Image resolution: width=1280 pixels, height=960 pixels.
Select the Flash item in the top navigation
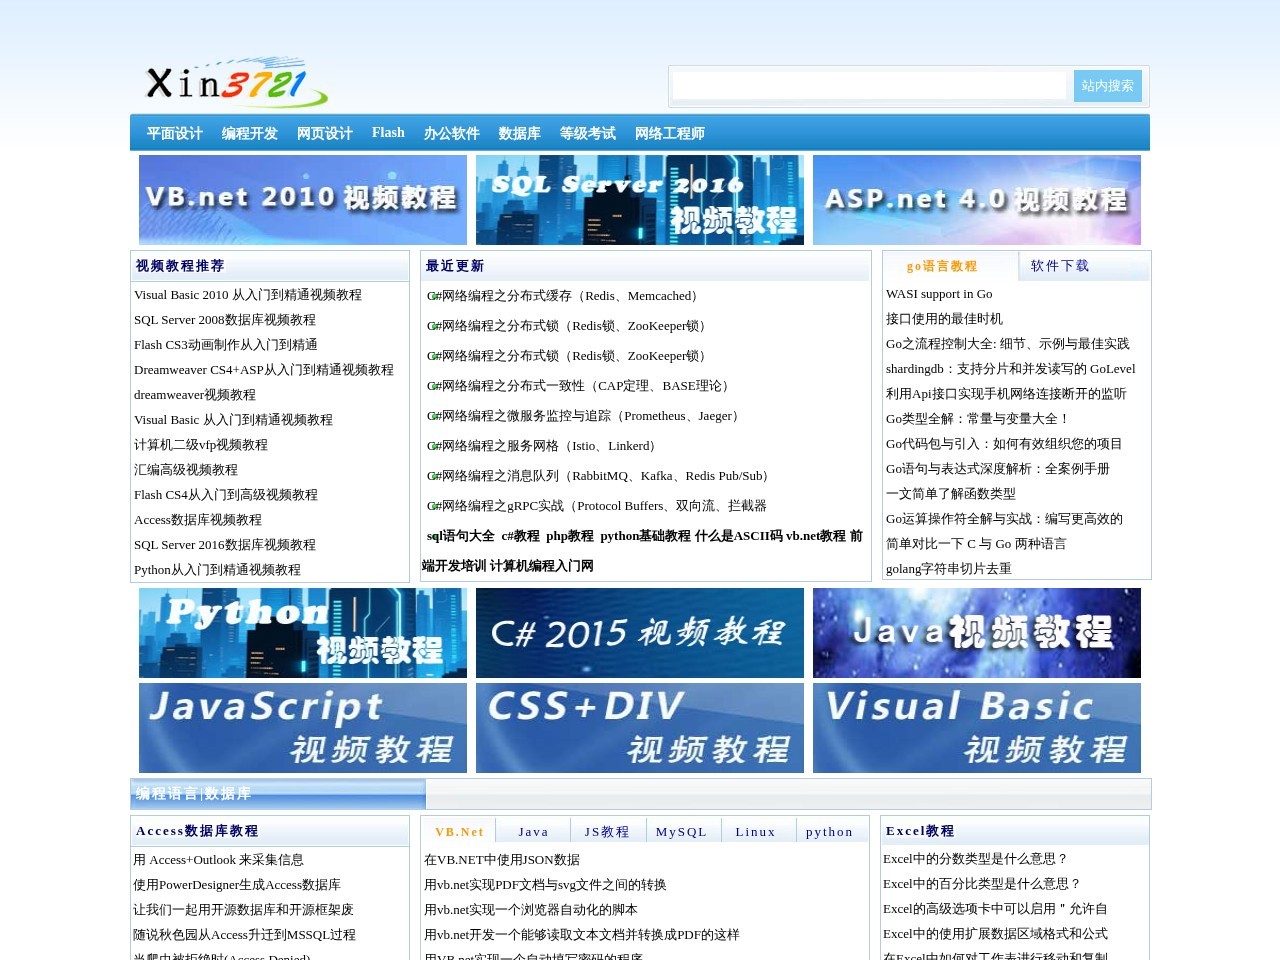(x=388, y=132)
